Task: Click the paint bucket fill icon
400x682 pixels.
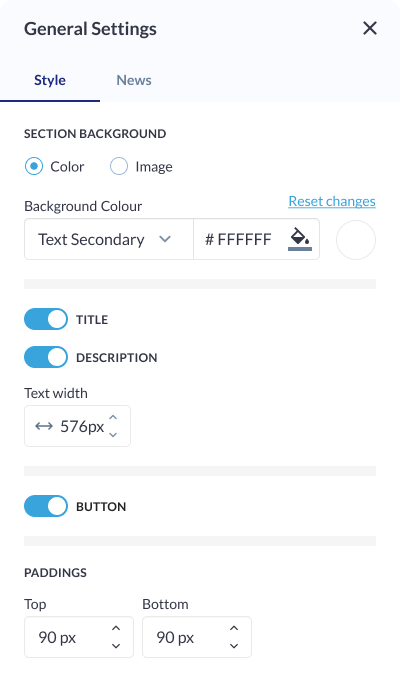Action: 300,239
